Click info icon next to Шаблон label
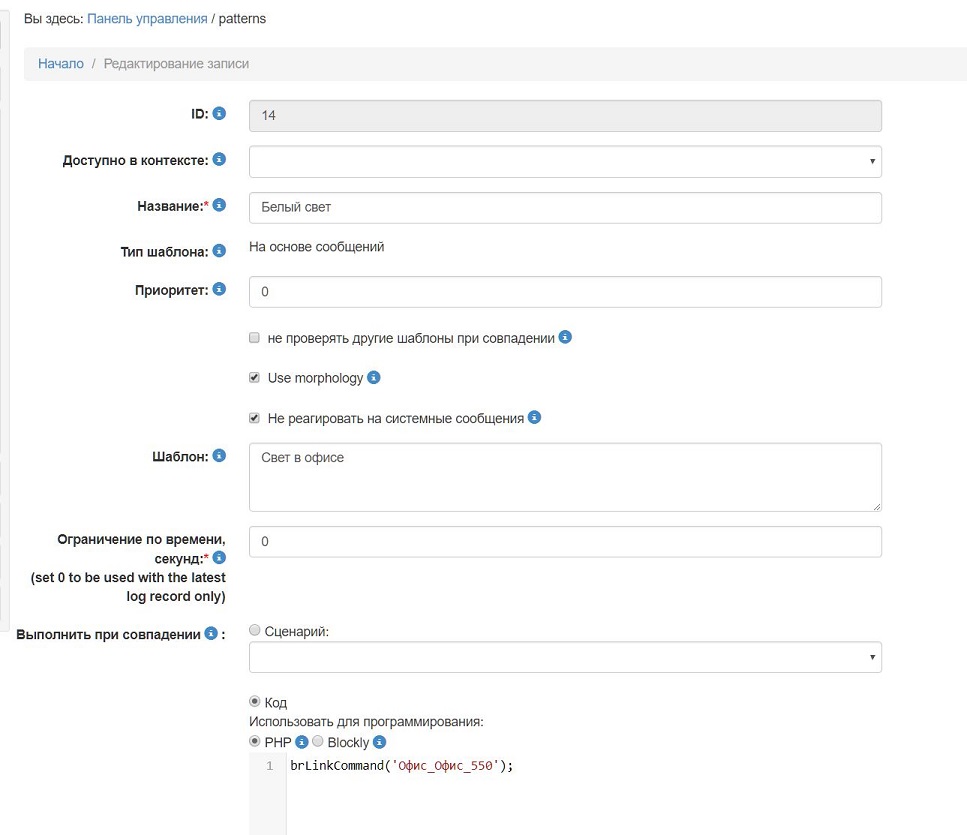967x835 pixels. tap(219, 455)
